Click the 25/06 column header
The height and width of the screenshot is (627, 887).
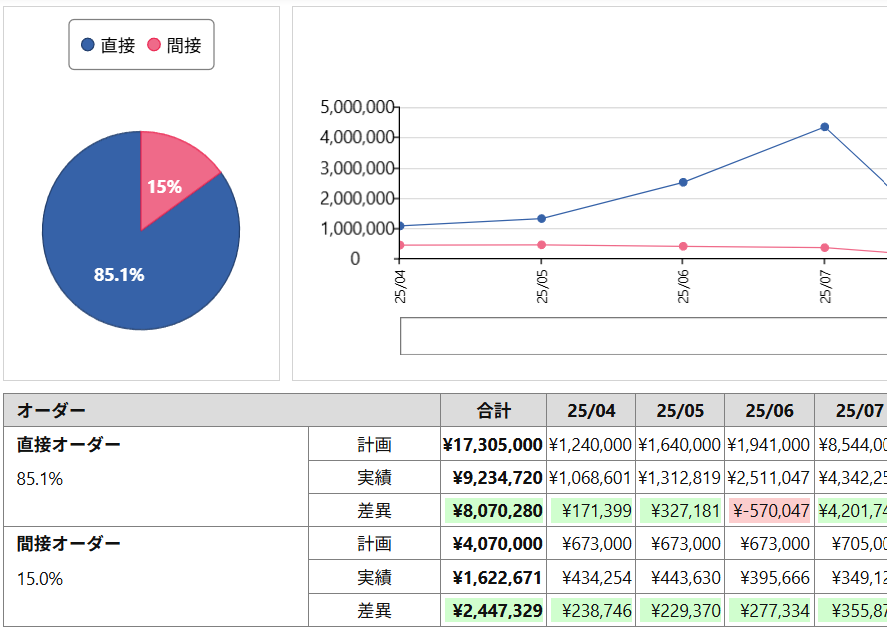point(769,411)
